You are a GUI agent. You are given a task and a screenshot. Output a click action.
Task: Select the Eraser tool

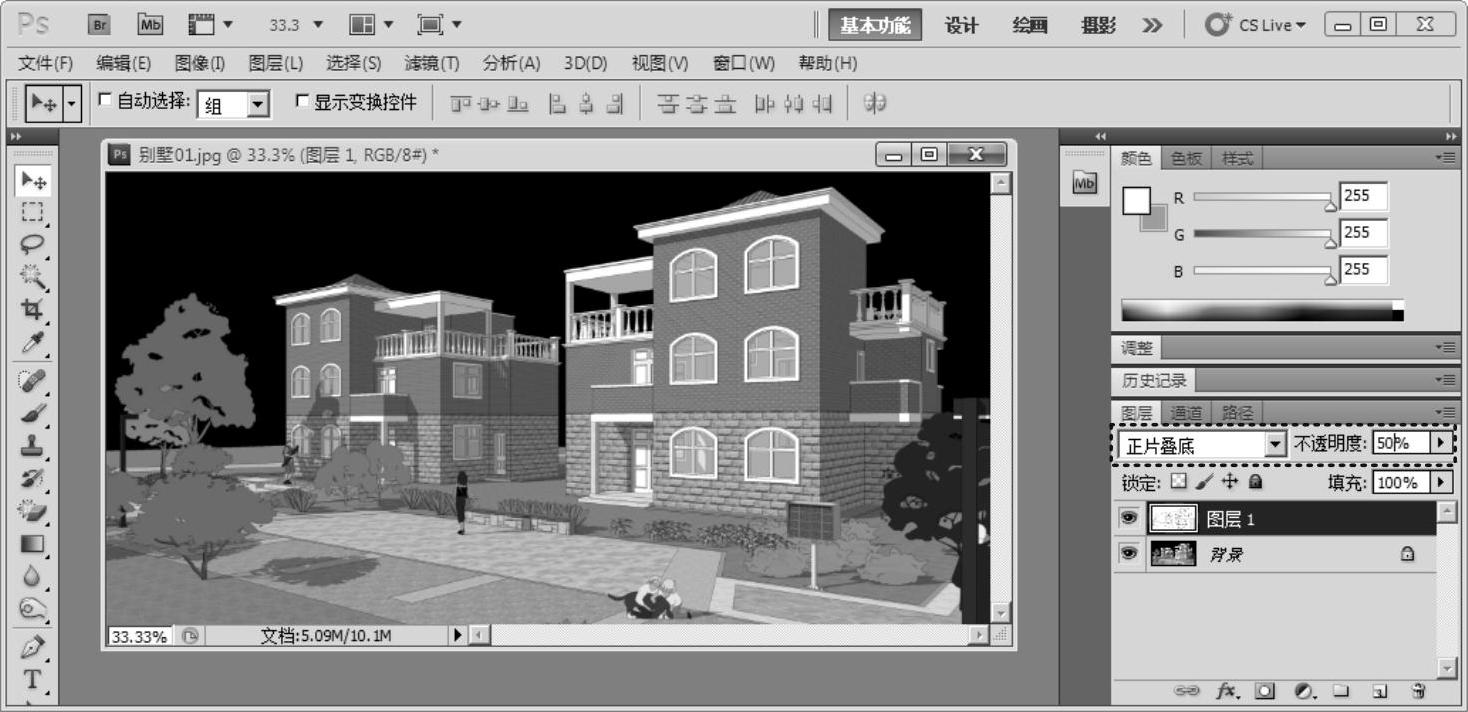(33, 511)
